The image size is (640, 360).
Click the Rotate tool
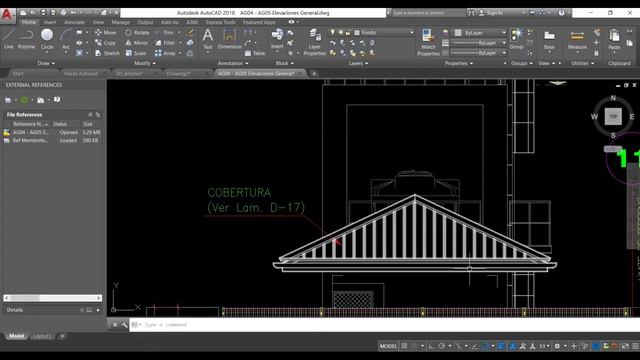pyautogui.click(x=137, y=32)
